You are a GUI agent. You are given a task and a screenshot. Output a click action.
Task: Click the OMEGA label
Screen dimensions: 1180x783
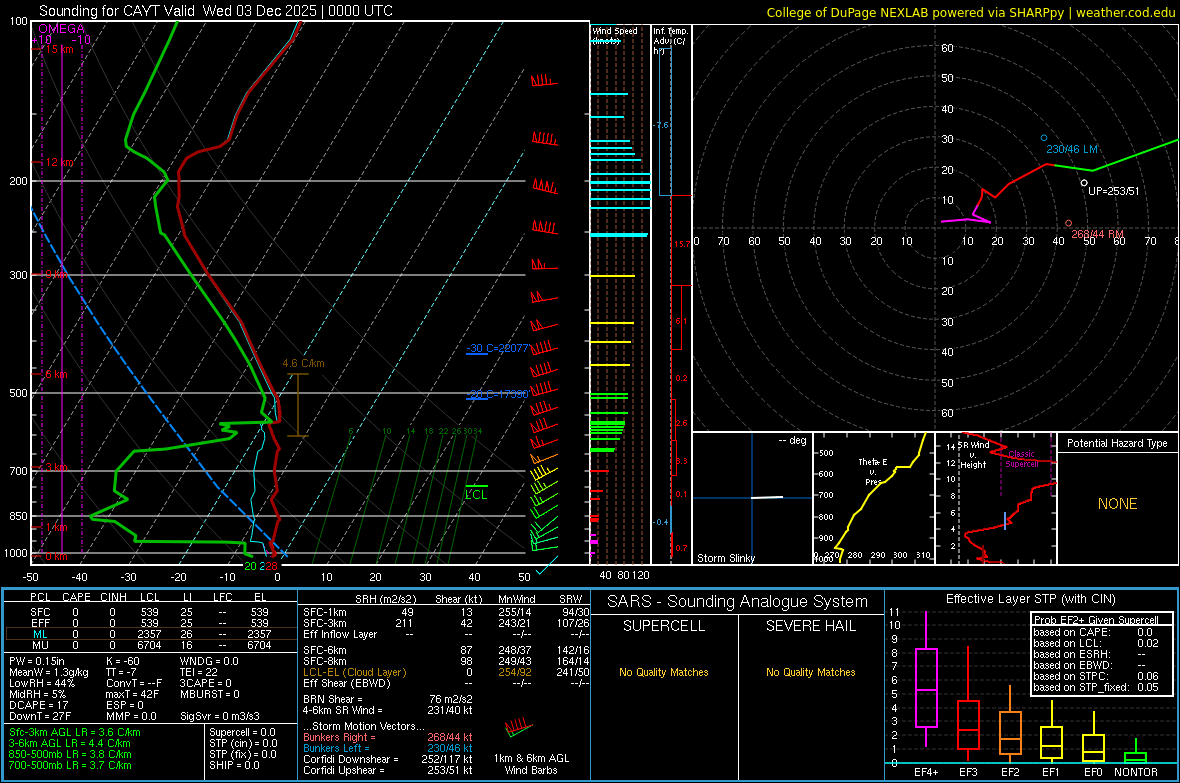click(x=62, y=29)
